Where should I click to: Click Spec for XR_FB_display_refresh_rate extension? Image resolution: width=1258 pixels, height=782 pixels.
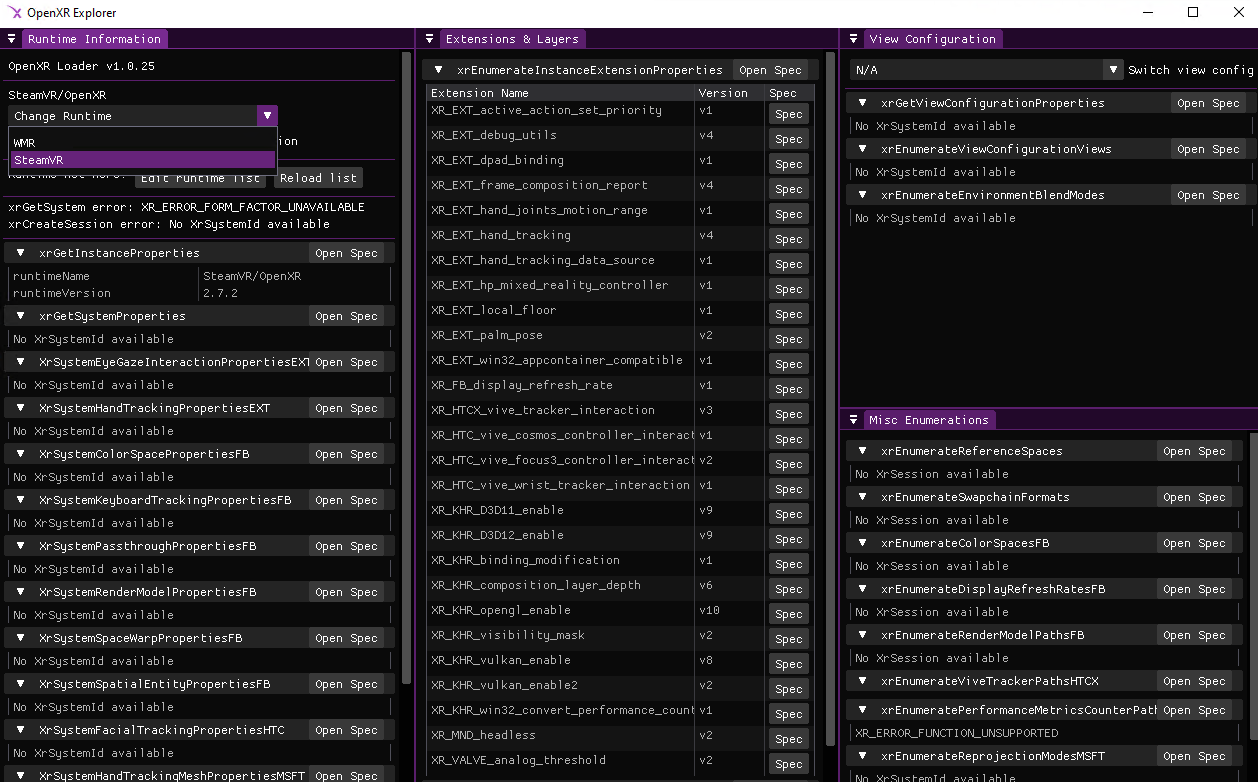tap(789, 389)
